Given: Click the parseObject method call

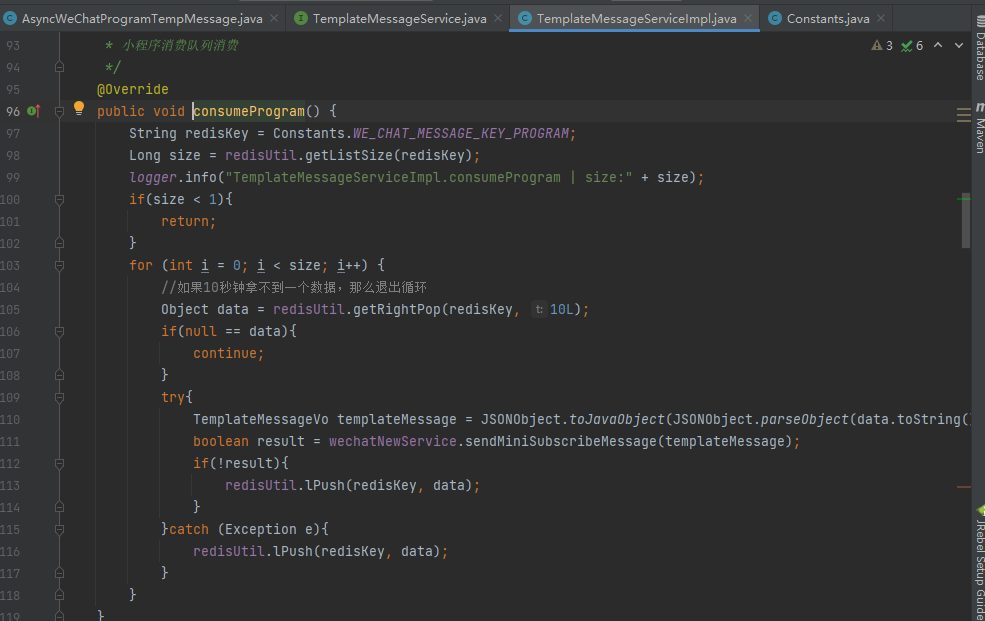Looking at the screenshot, I should (805, 419).
